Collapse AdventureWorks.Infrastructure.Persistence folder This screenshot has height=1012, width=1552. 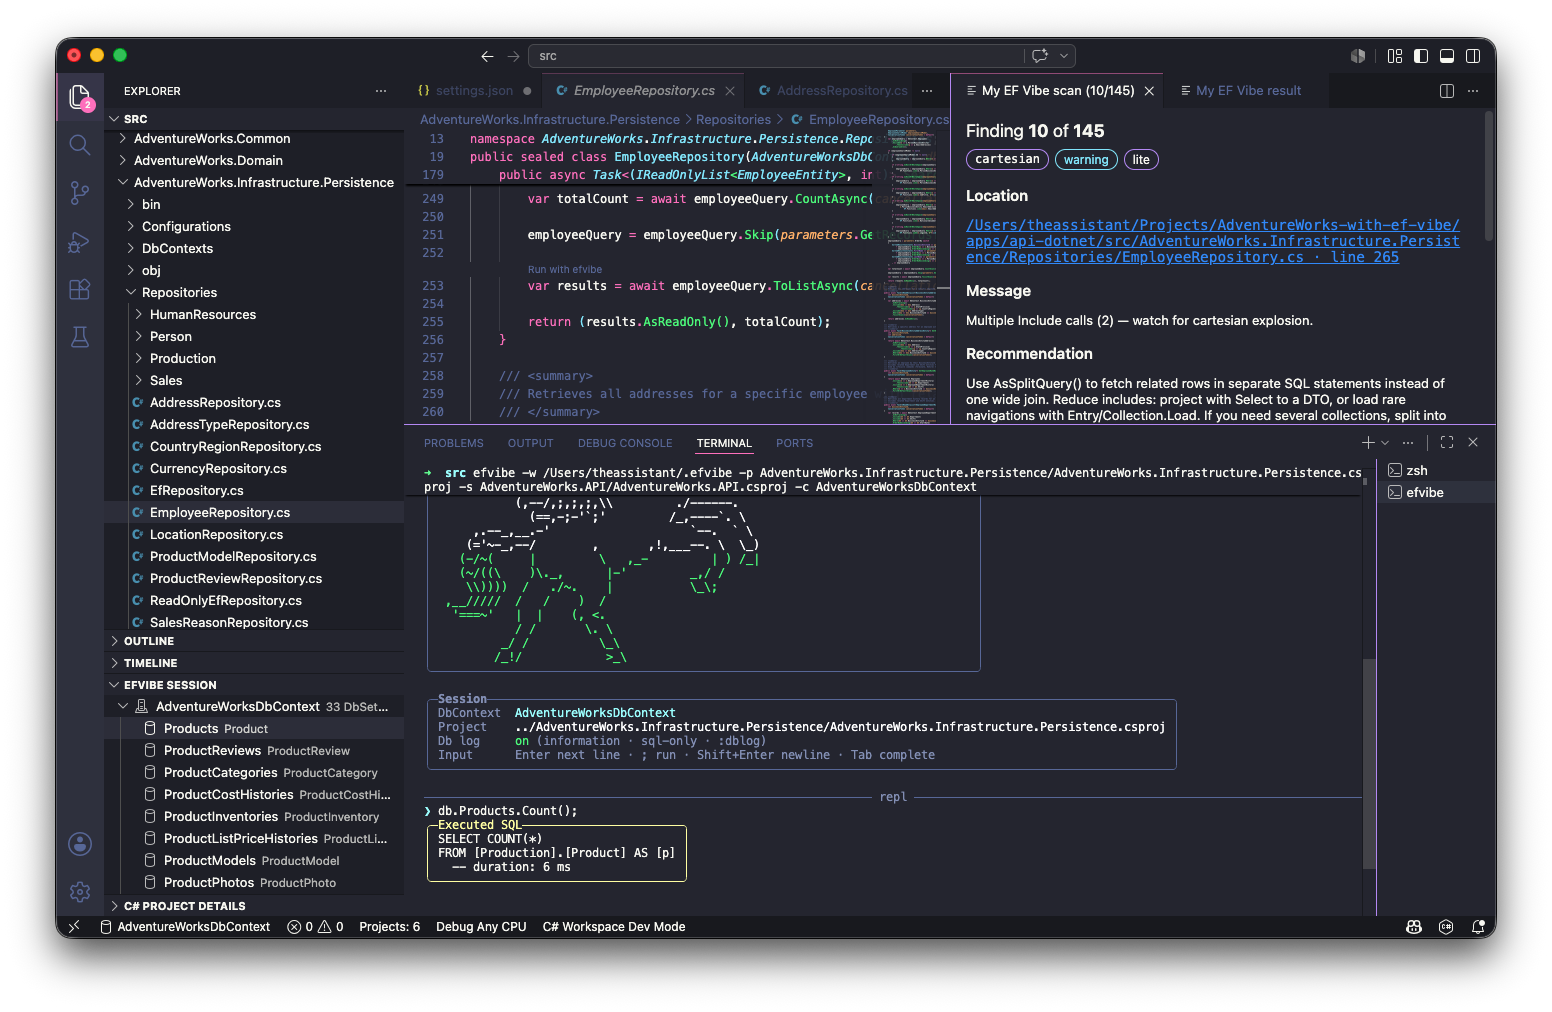[x=123, y=182]
